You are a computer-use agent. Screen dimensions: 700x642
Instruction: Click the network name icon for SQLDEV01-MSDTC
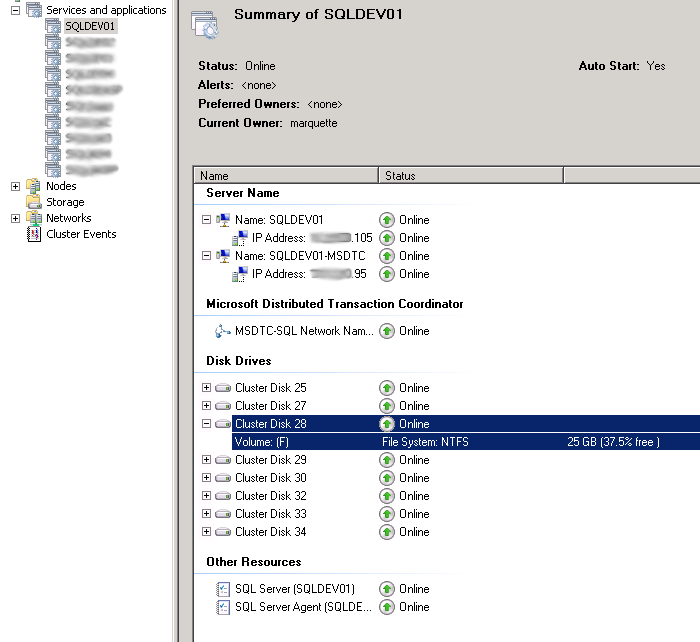[x=223, y=256]
